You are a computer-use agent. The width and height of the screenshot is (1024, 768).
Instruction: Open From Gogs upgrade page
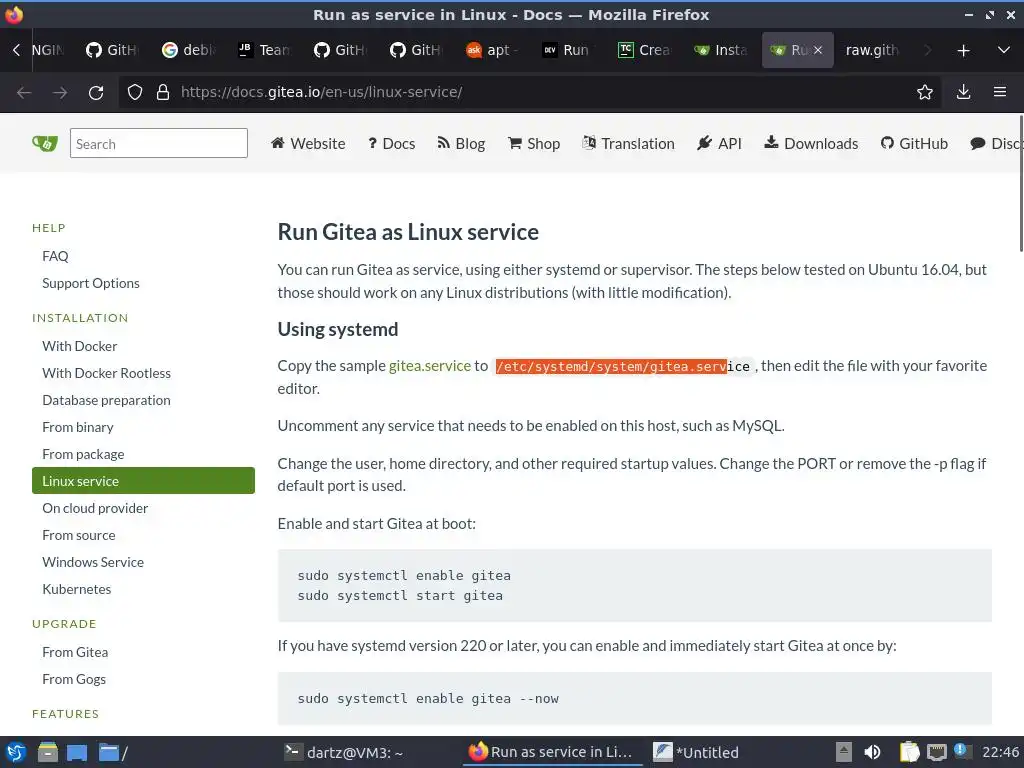click(74, 679)
